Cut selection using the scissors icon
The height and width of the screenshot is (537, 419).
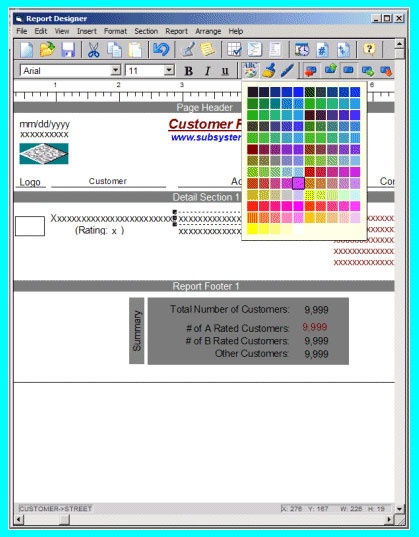point(94,50)
